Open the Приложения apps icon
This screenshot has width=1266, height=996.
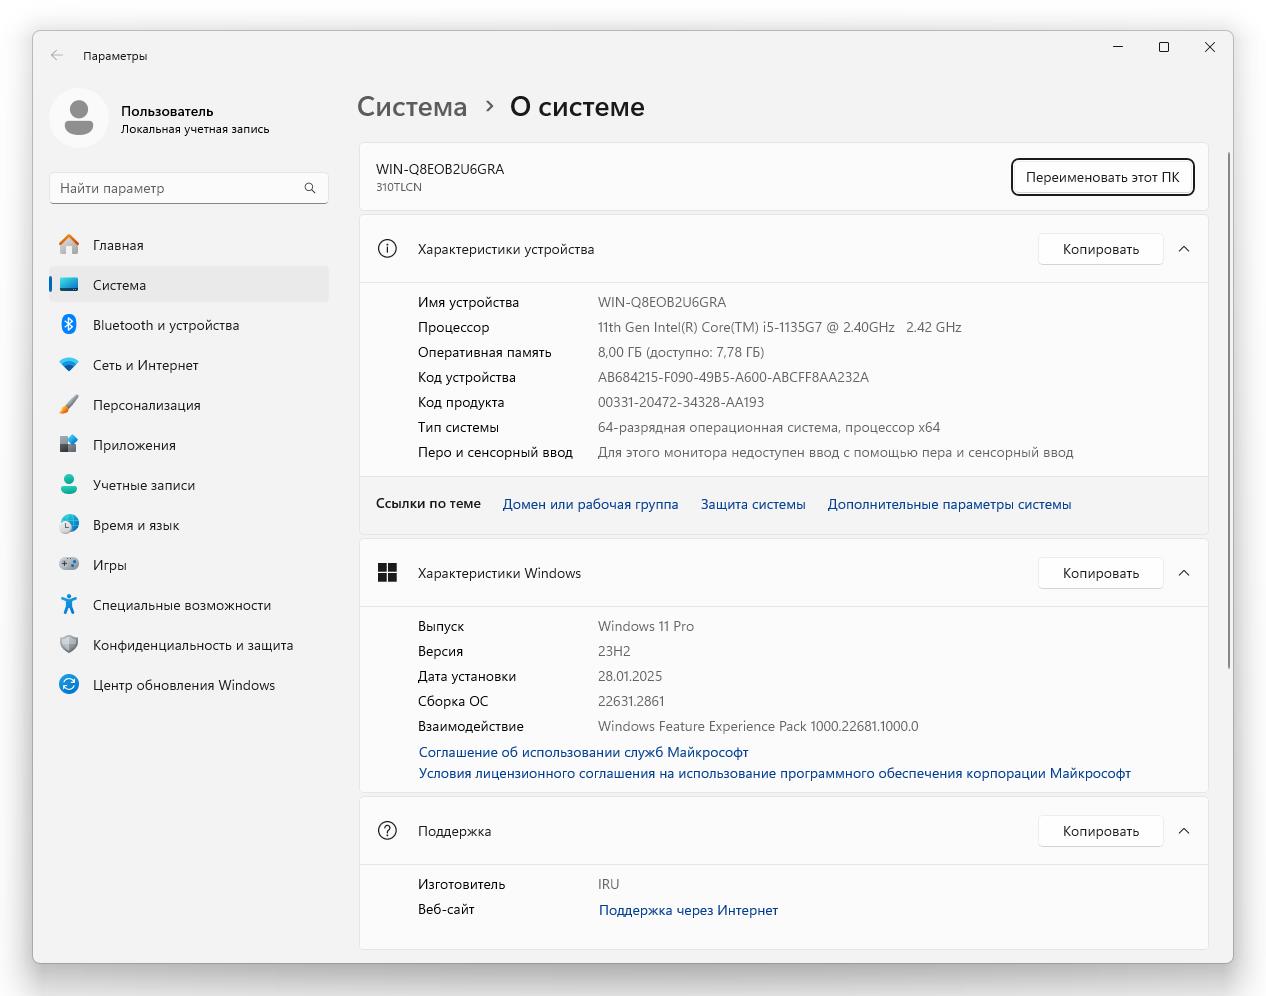coord(69,445)
